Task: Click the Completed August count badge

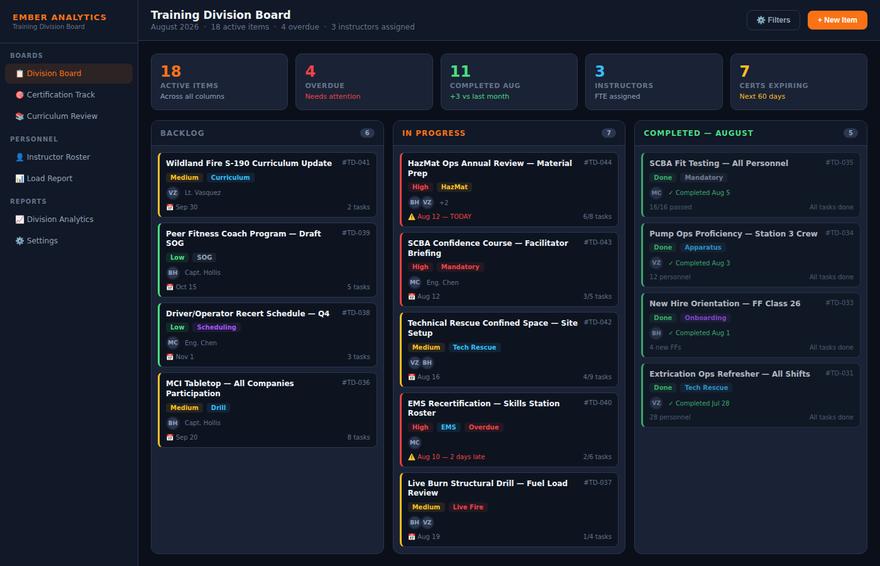Action: tap(850, 133)
